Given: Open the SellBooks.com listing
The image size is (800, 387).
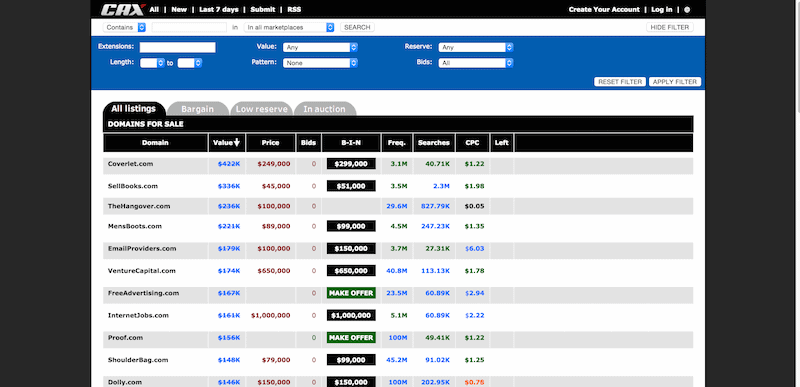Looking at the screenshot, I should 133,186.
